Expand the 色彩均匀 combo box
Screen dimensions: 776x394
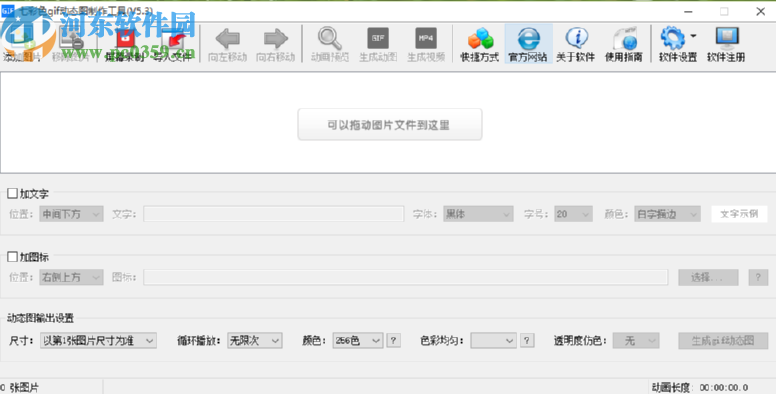pyautogui.click(x=493, y=341)
